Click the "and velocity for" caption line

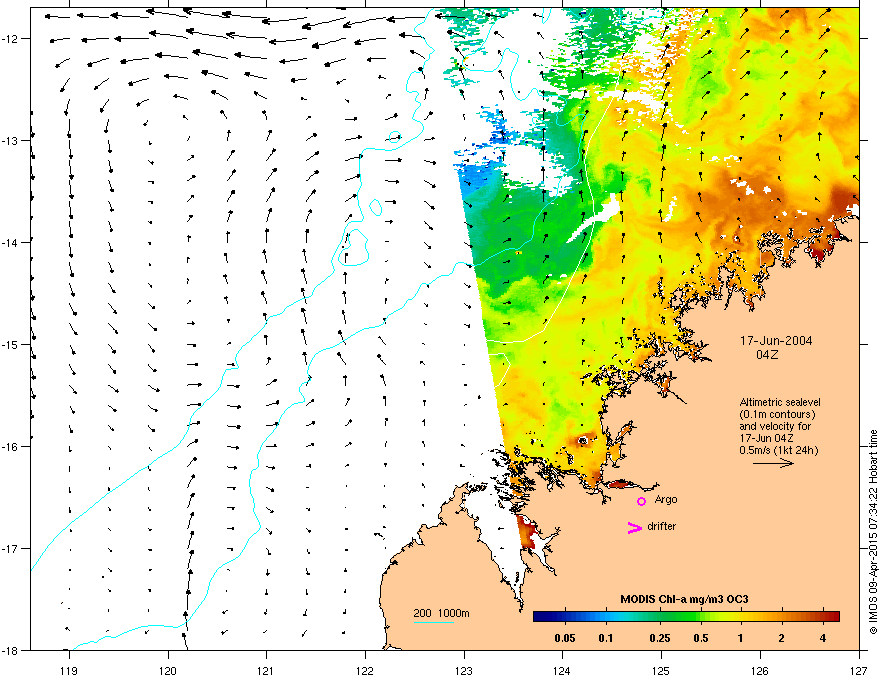(x=775, y=426)
